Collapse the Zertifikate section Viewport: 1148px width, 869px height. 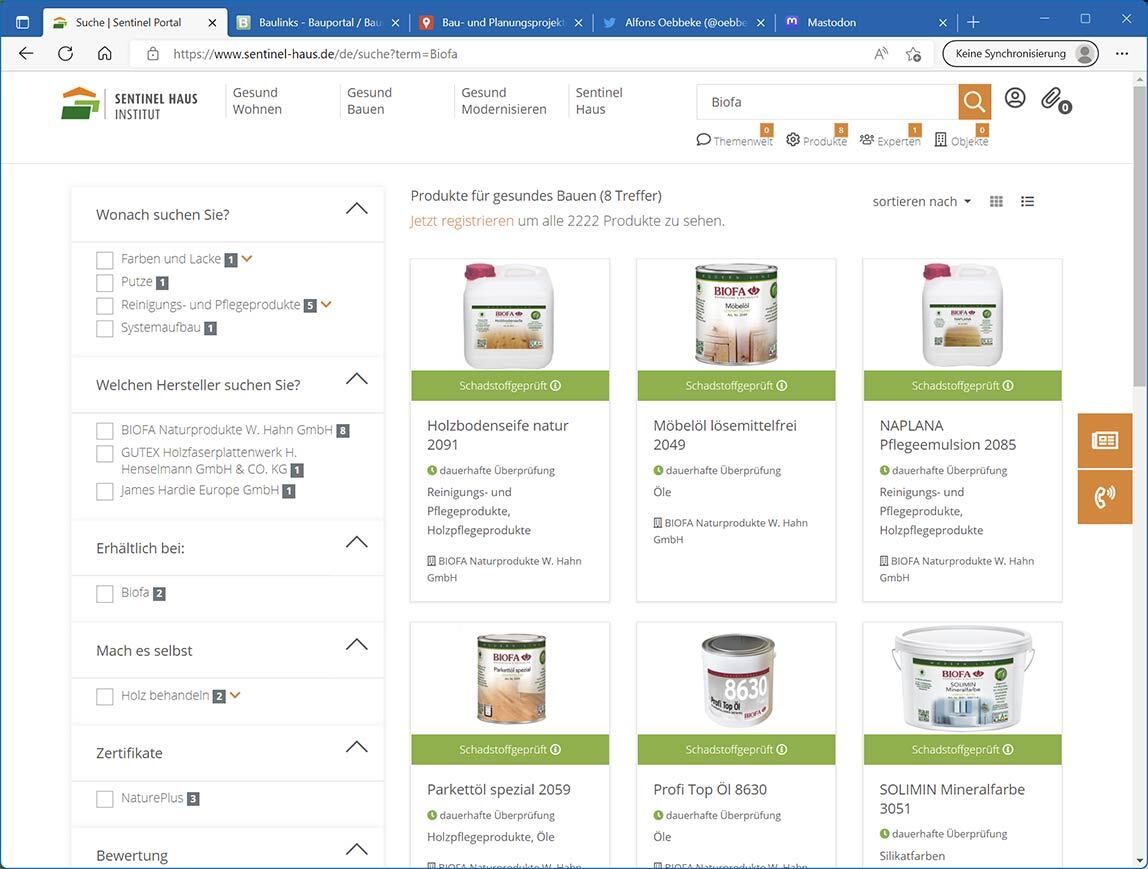point(357,747)
